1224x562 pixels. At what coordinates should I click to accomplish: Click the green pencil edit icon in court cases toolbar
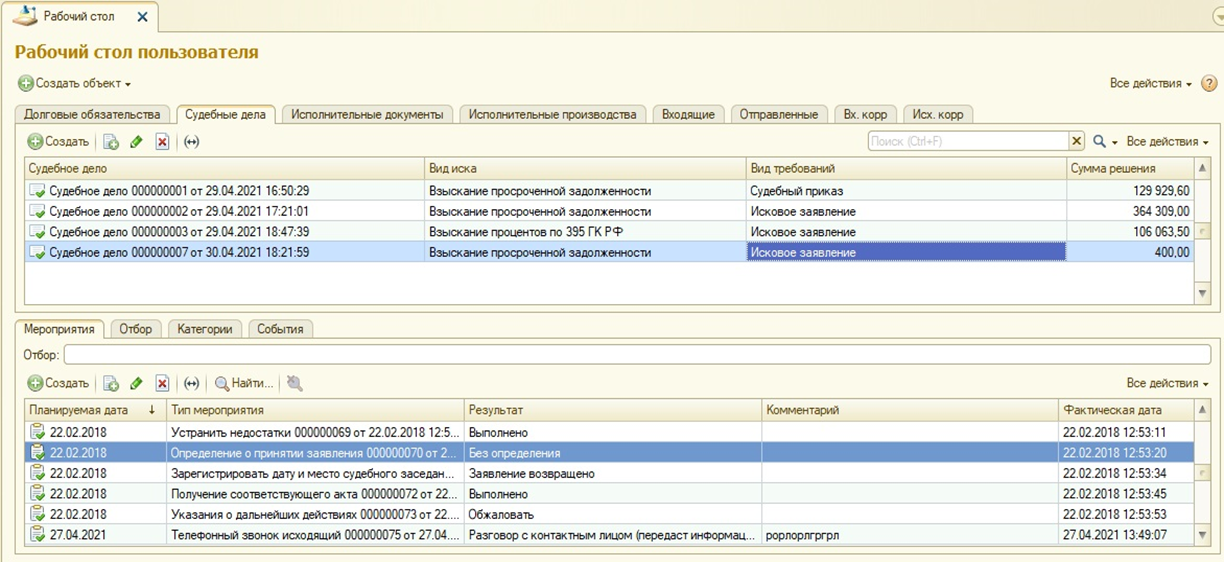tap(137, 142)
